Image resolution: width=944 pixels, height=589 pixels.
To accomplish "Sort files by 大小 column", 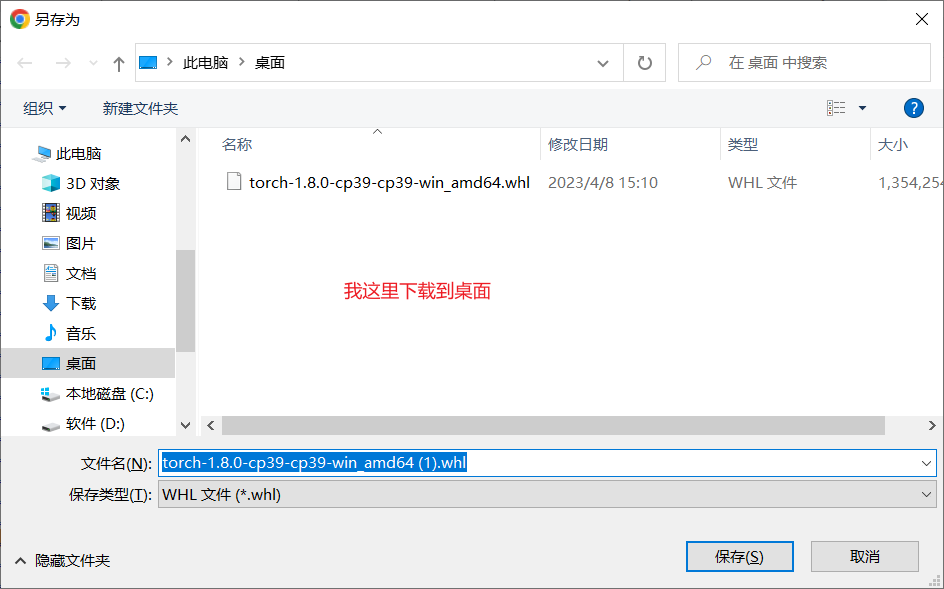I will point(892,145).
